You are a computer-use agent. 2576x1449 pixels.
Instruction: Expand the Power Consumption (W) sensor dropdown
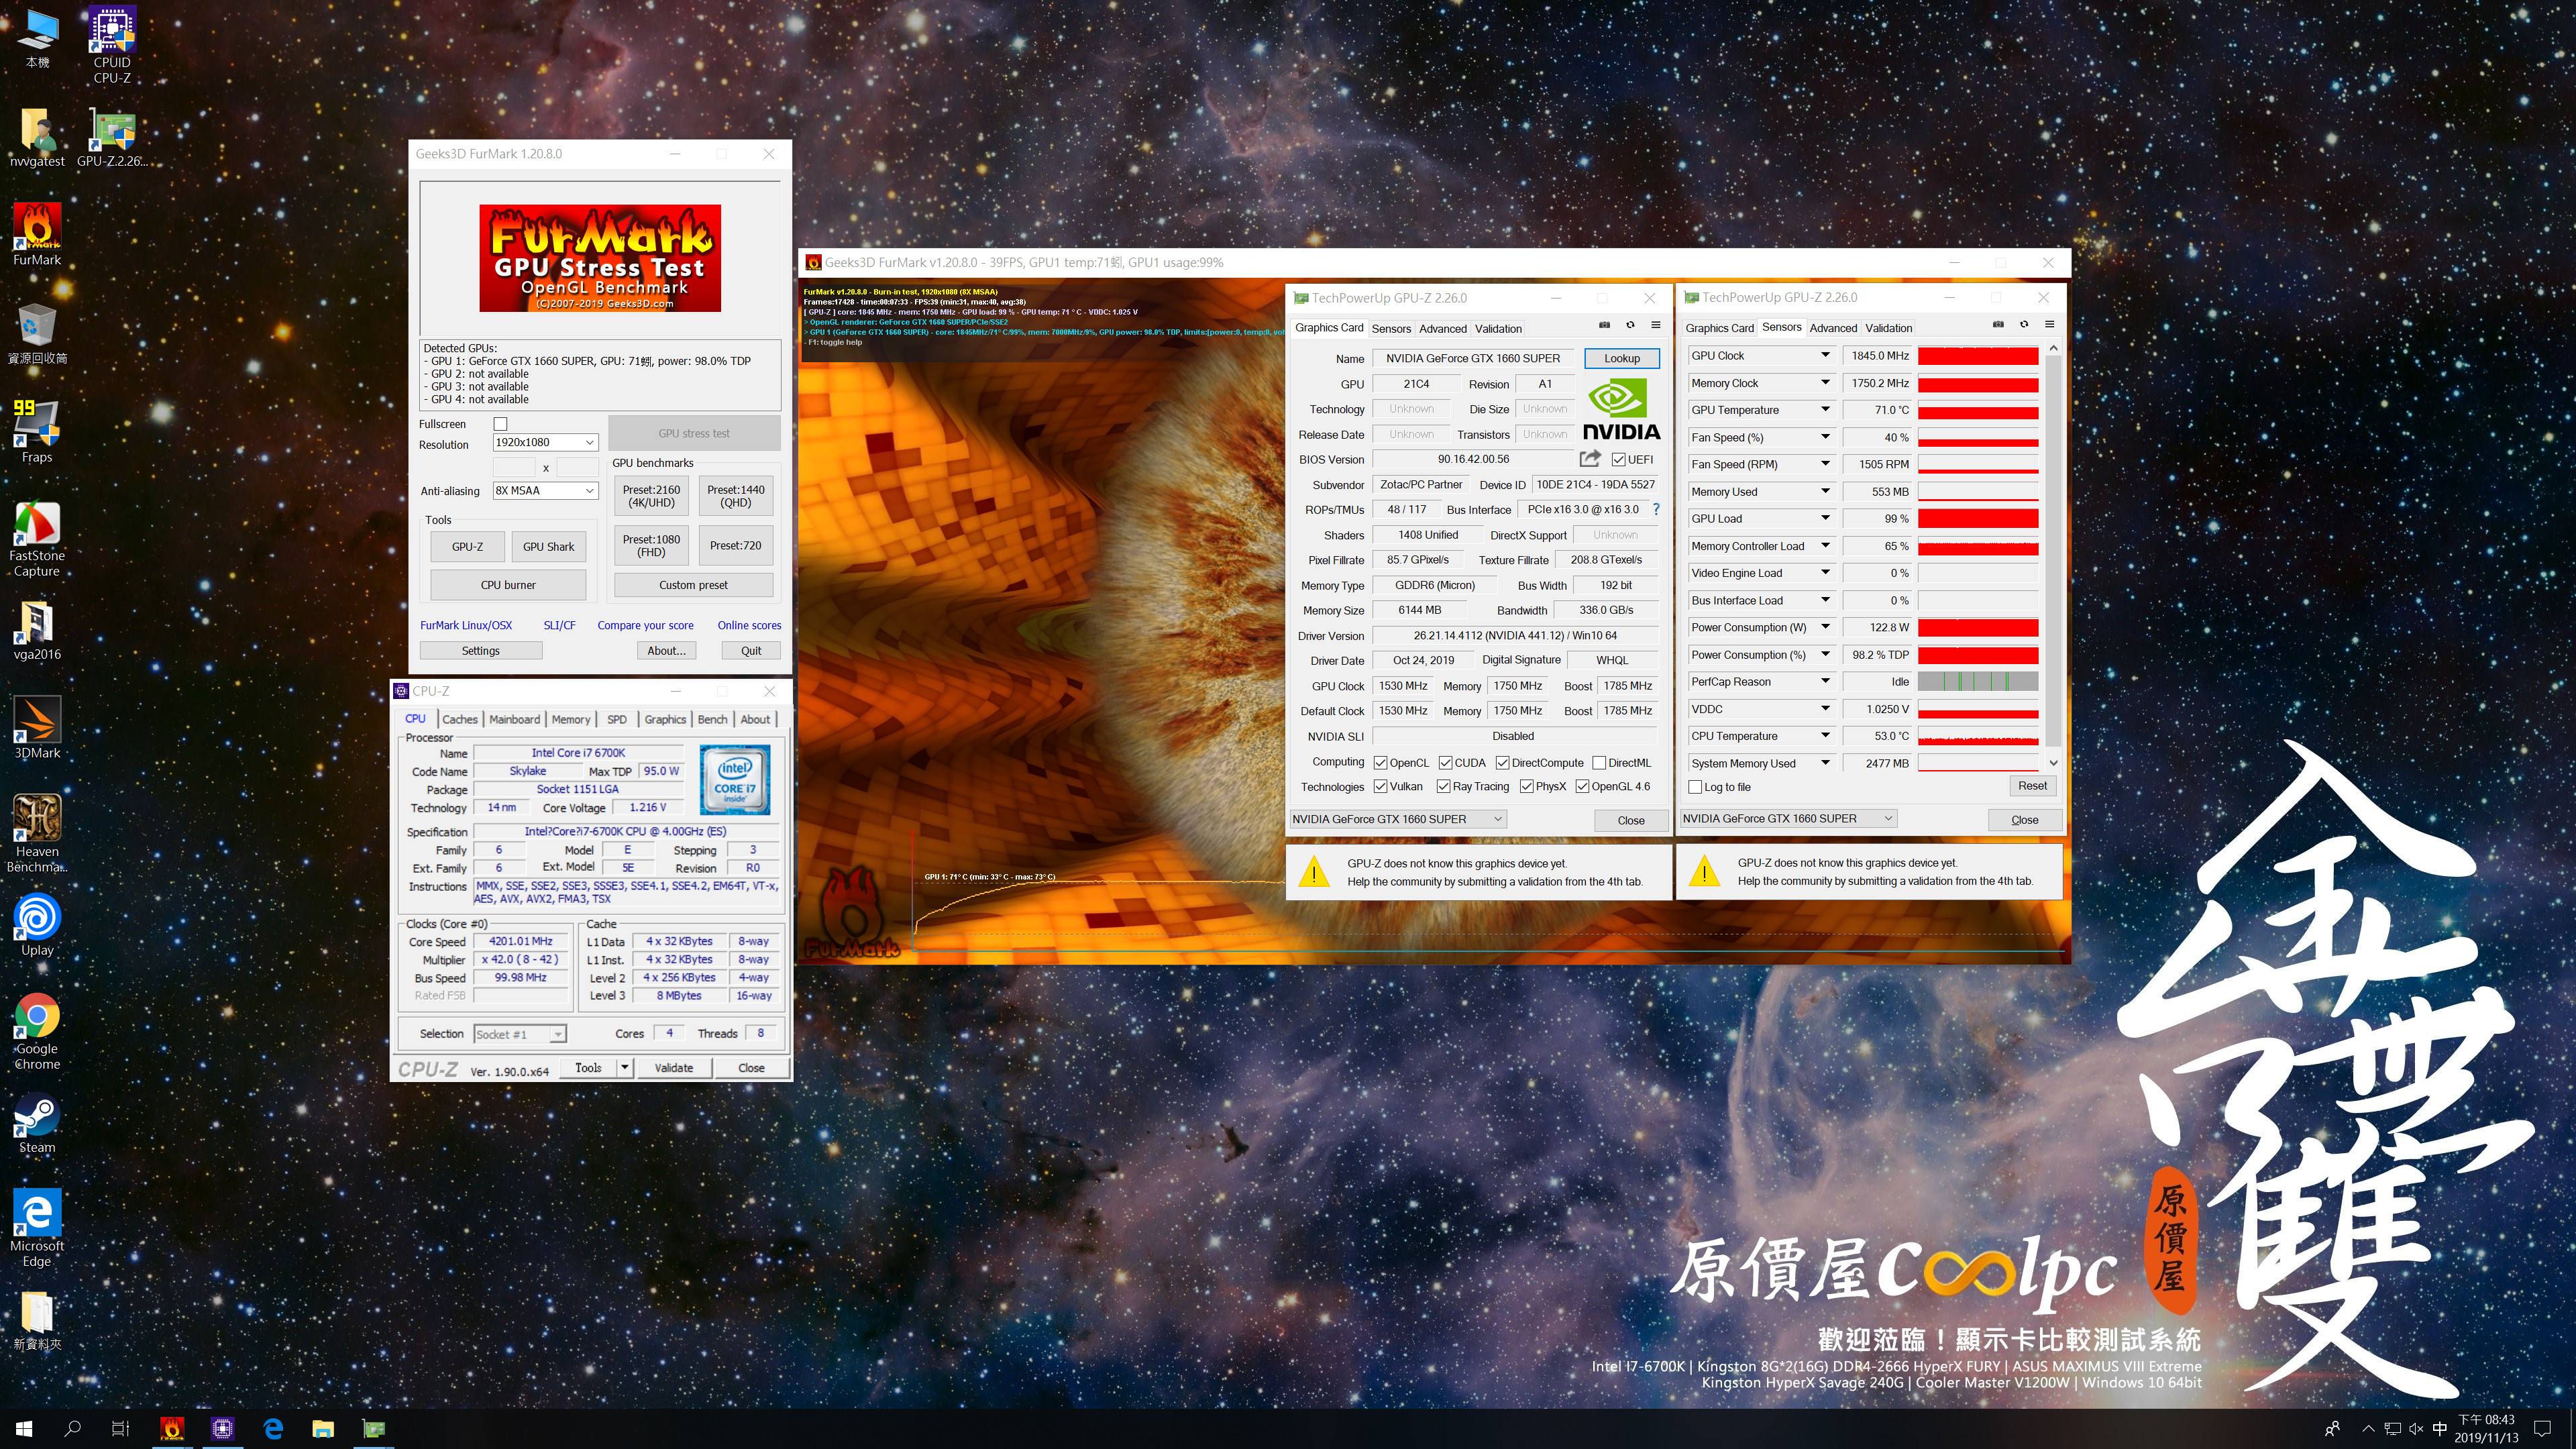[x=1825, y=627]
